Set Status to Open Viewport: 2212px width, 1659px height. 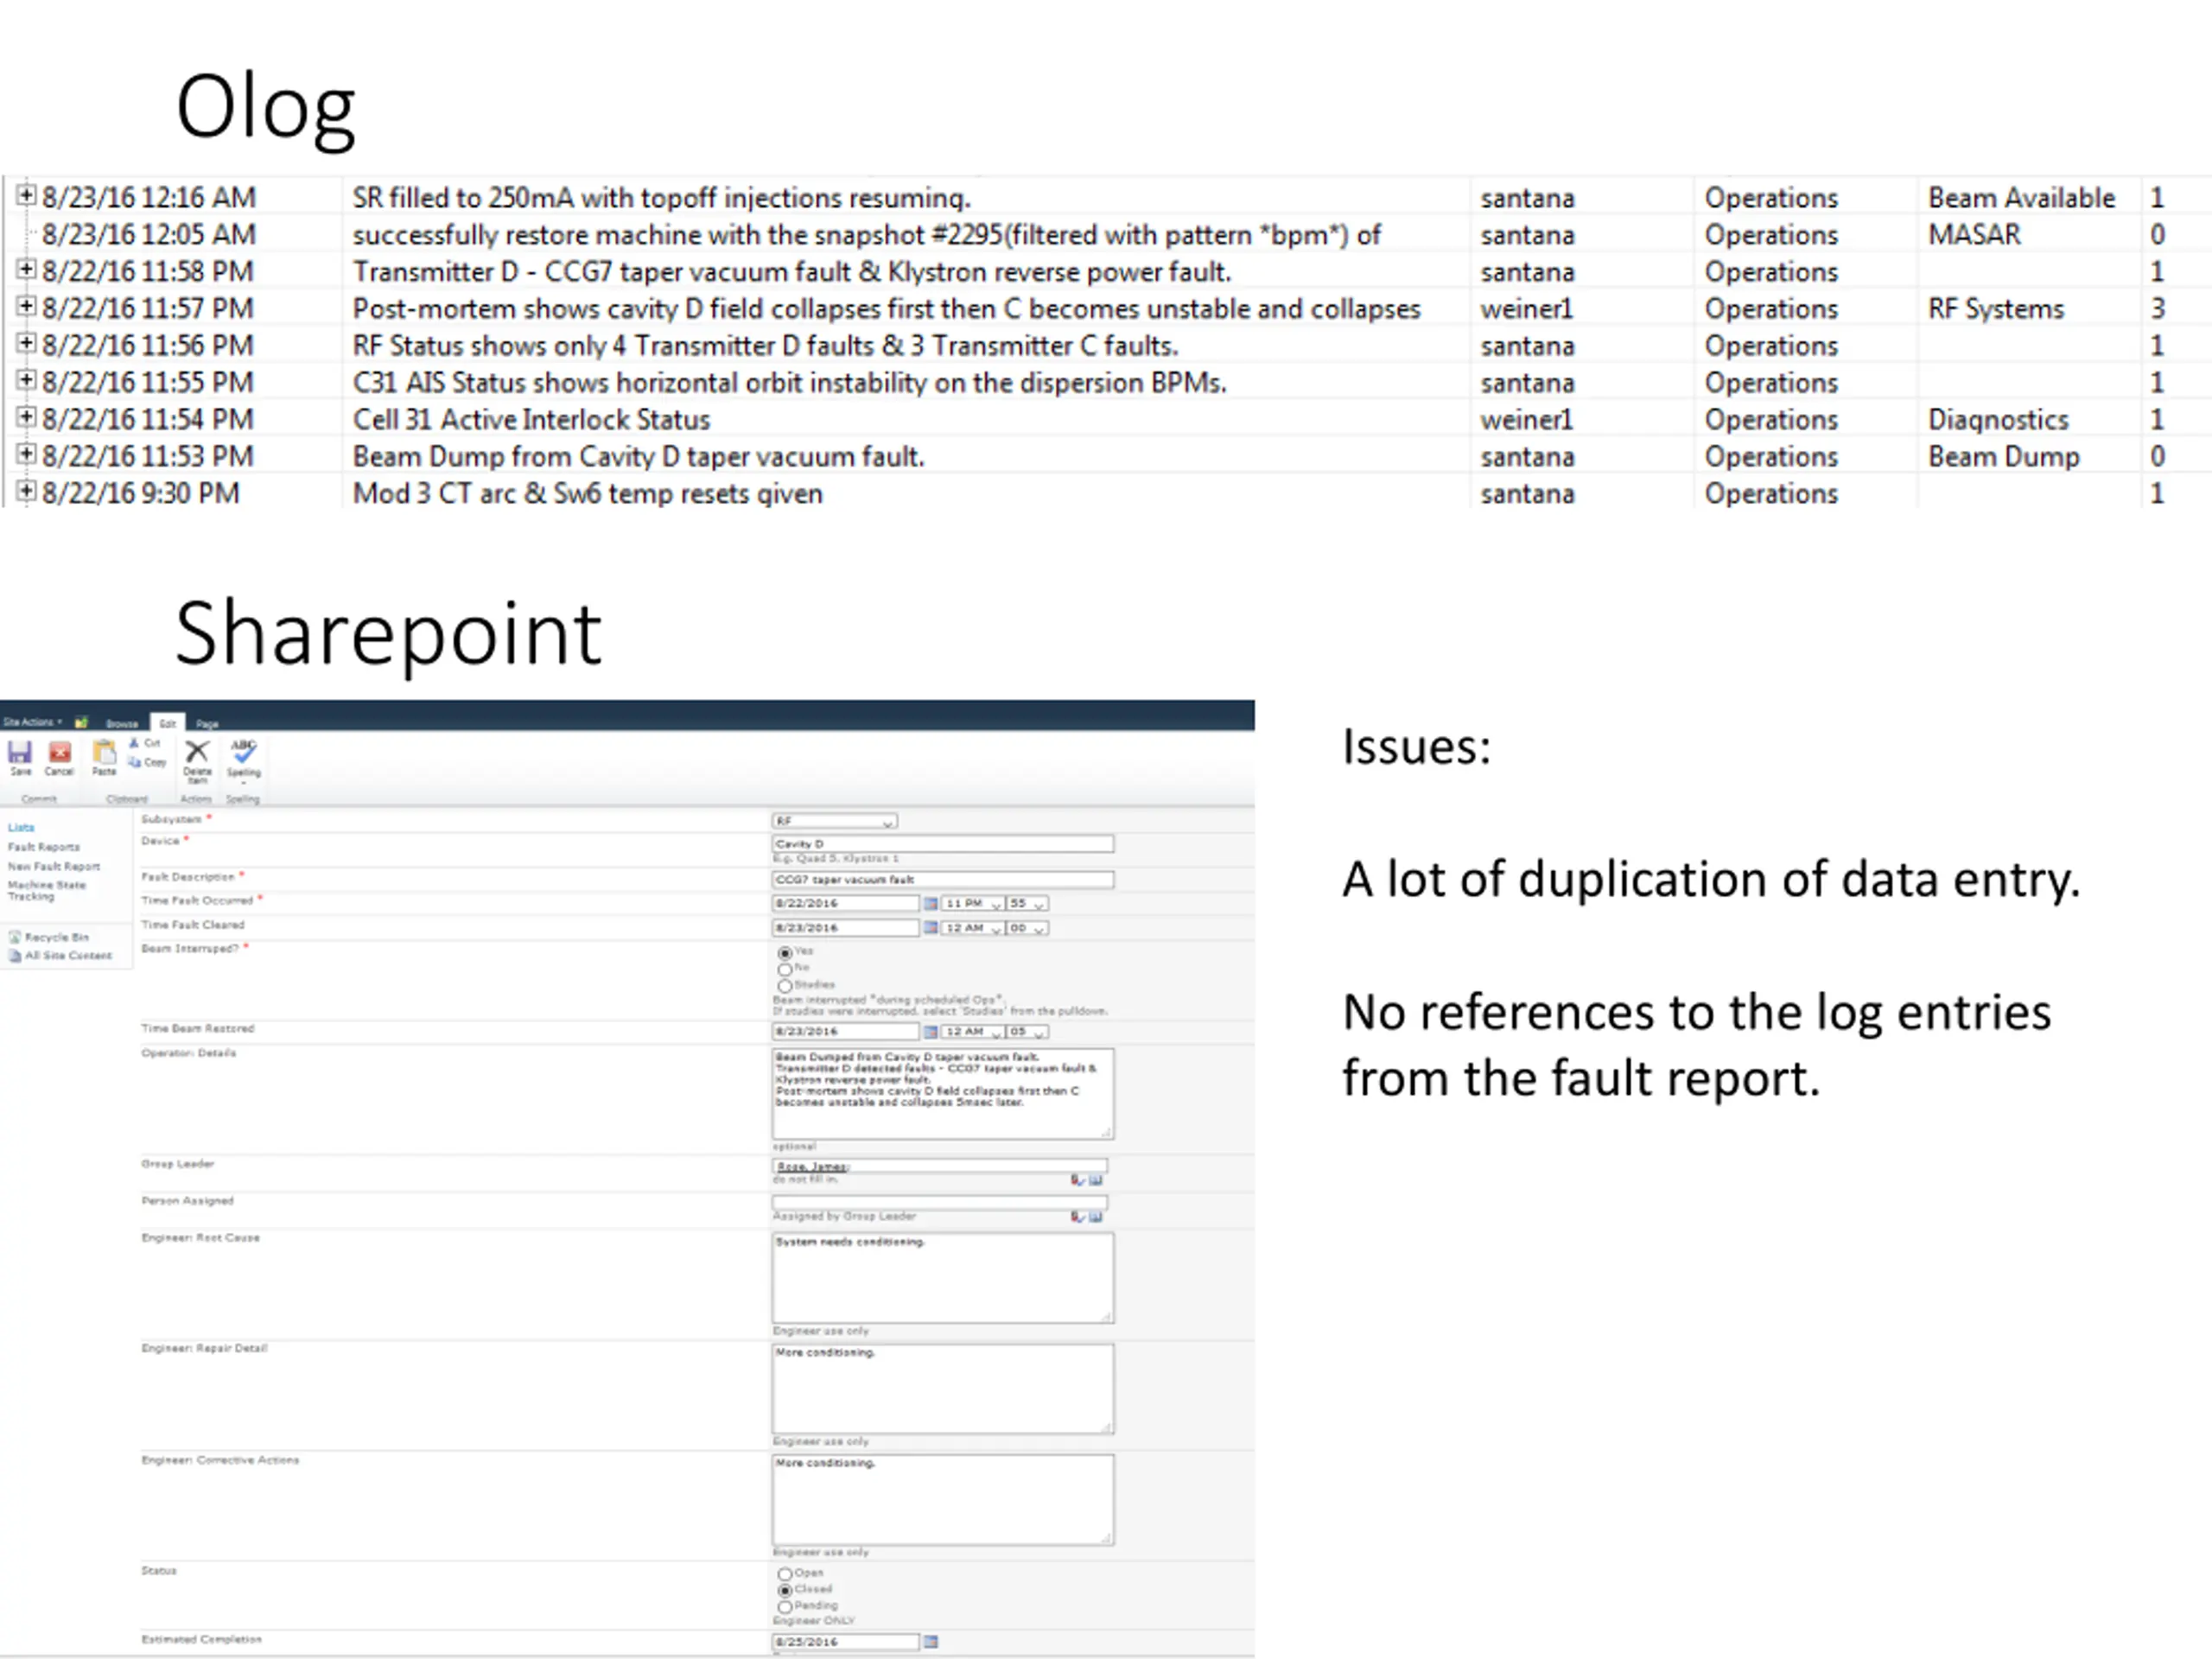pos(785,1574)
